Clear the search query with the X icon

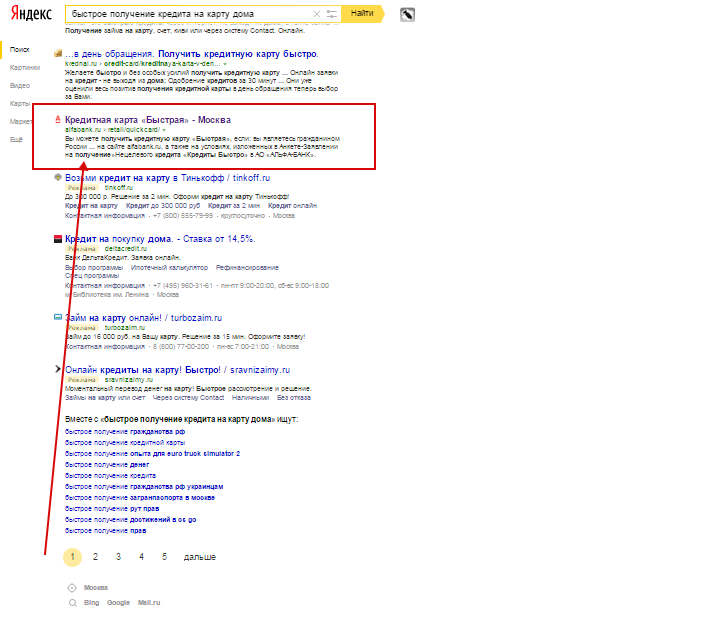pos(317,14)
